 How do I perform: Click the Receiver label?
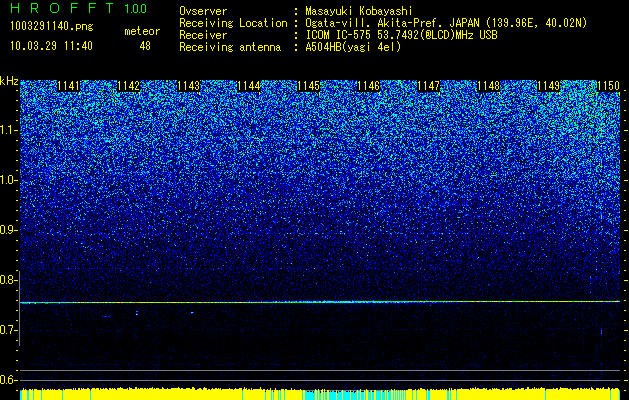[203, 35]
